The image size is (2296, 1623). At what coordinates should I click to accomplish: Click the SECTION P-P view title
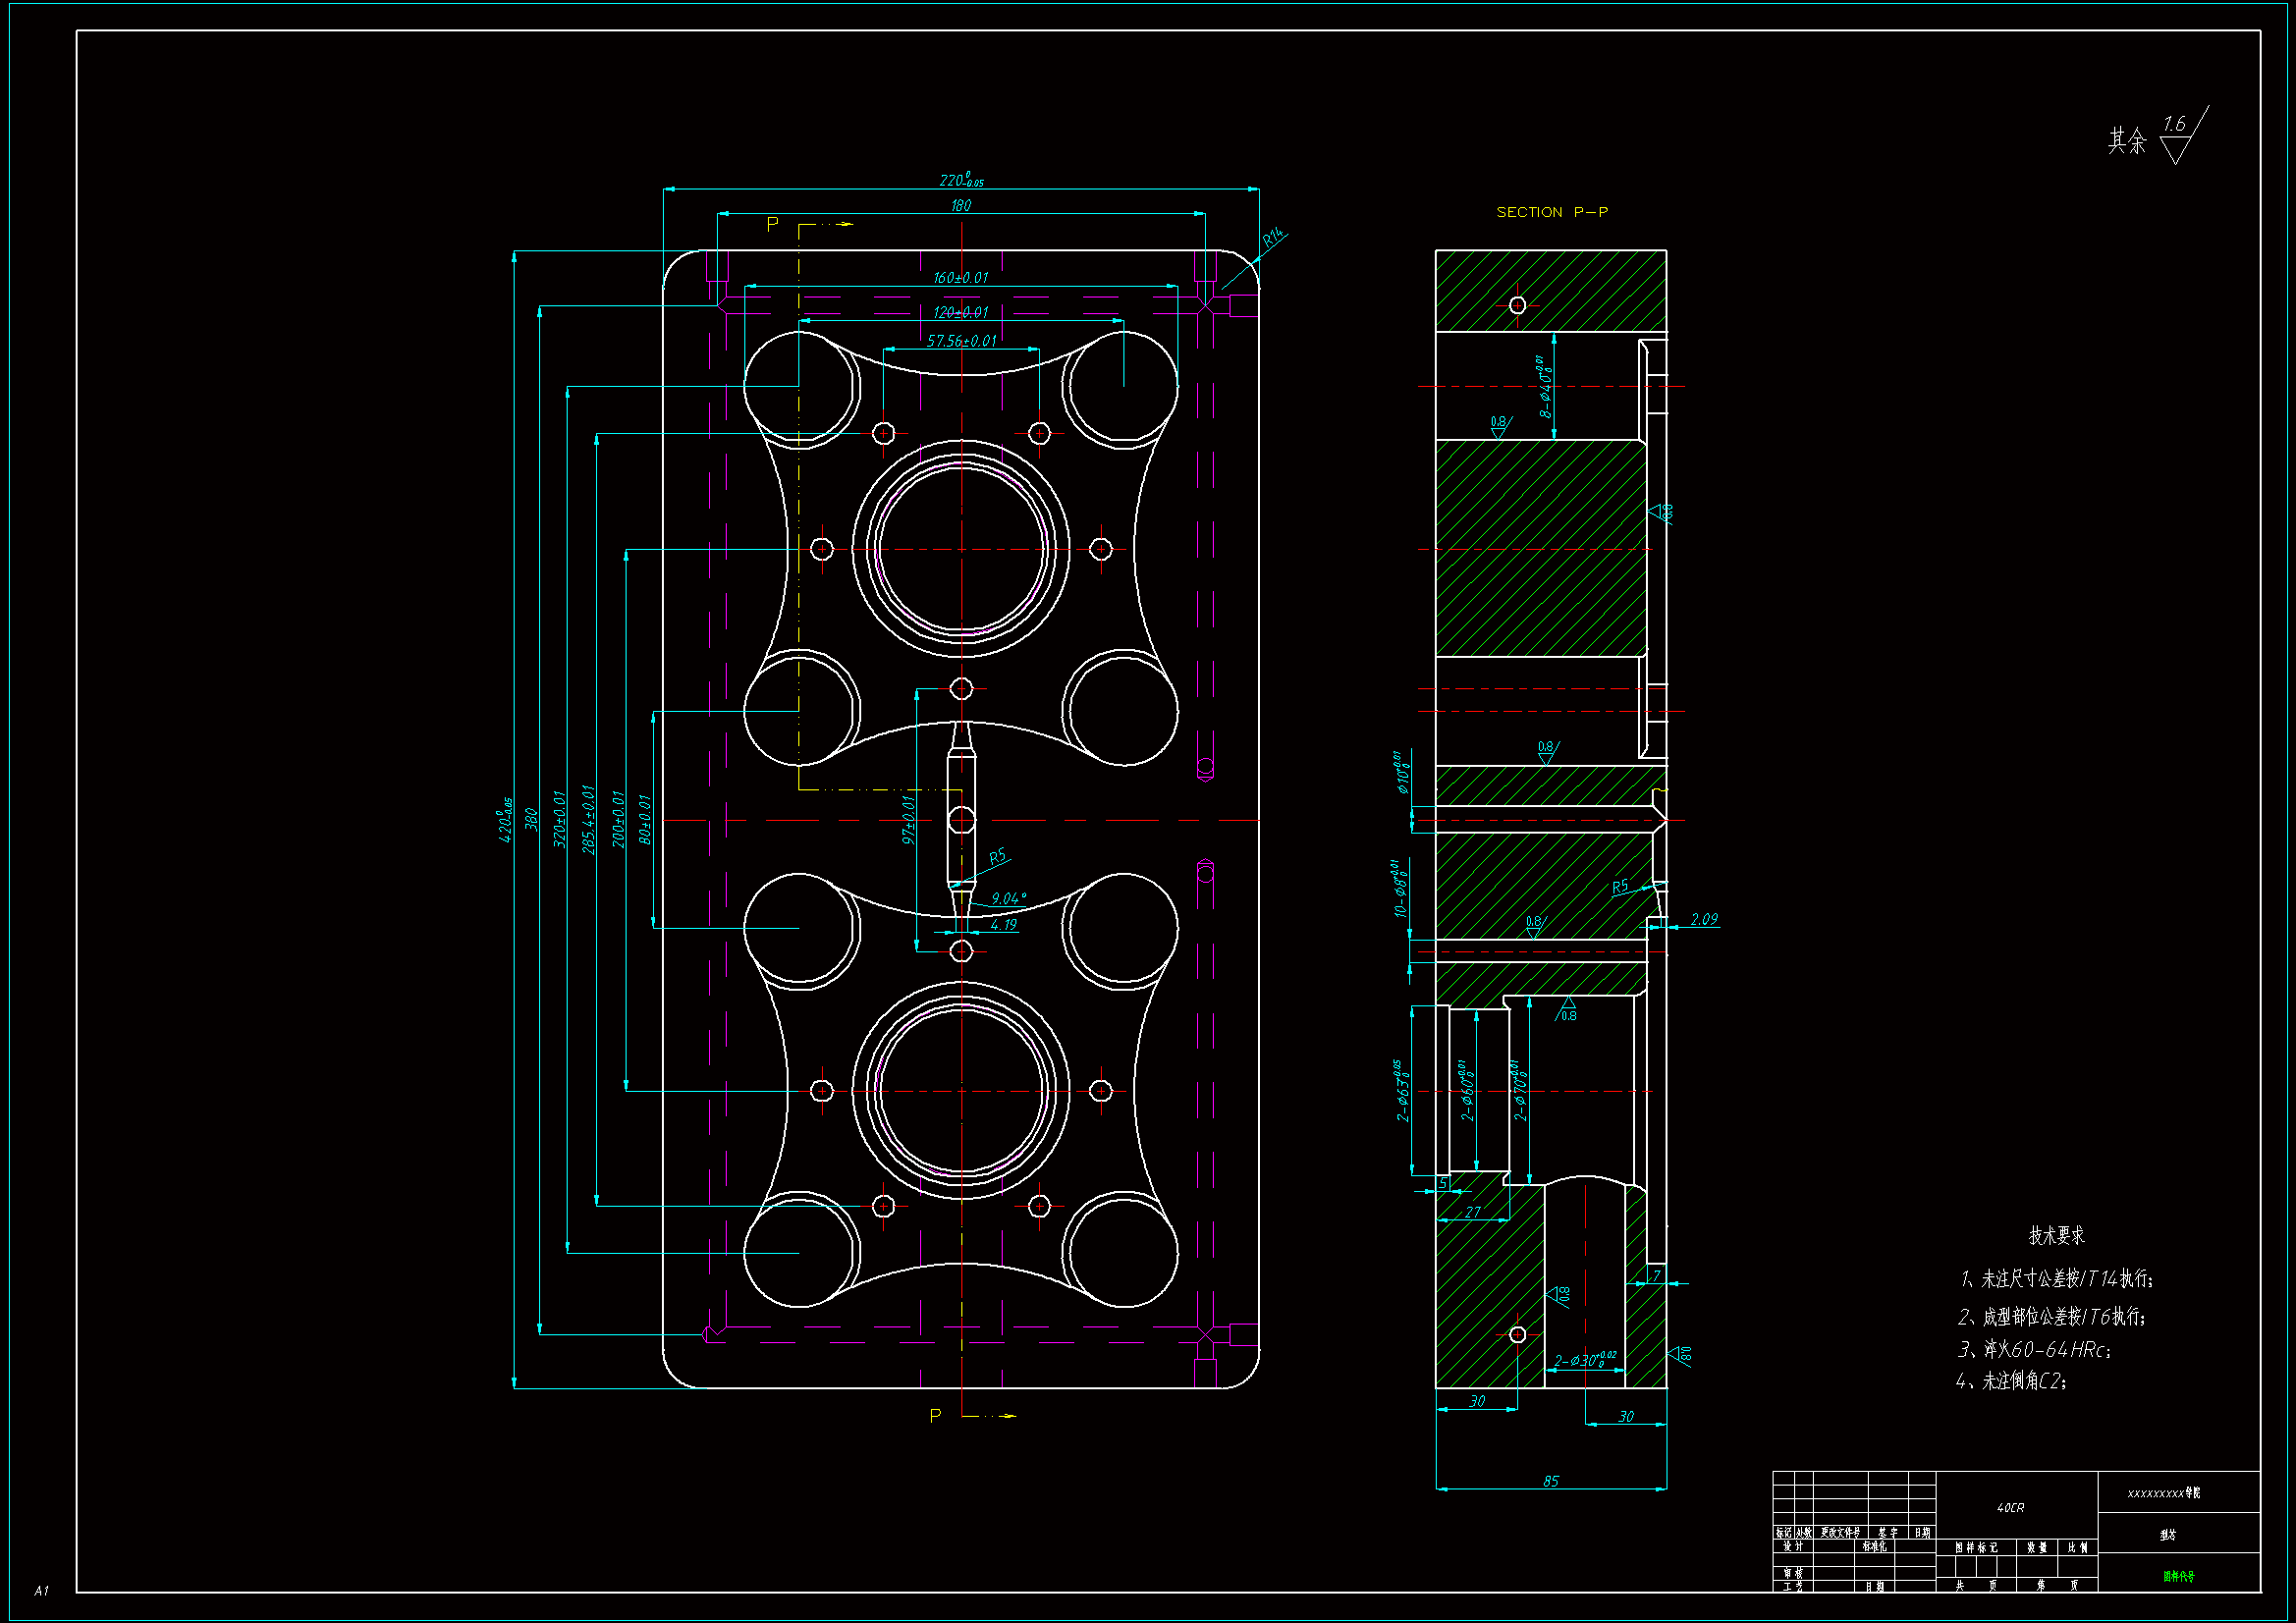(x=1551, y=212)
